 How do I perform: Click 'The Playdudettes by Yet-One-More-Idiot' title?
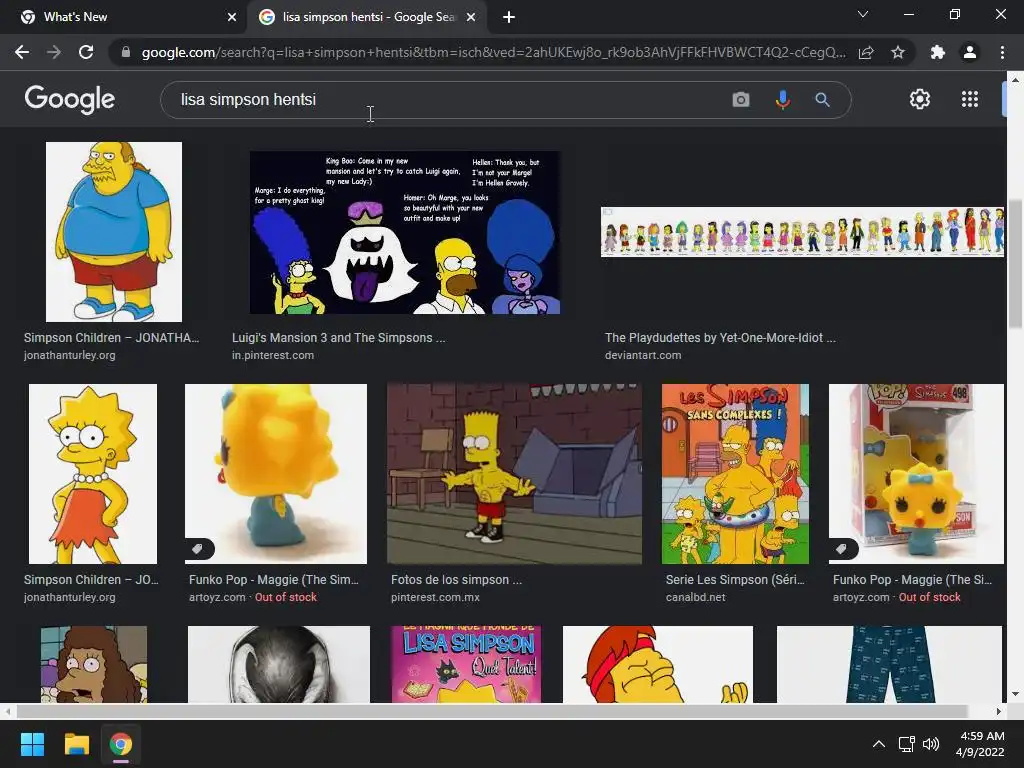coord(720,338)
